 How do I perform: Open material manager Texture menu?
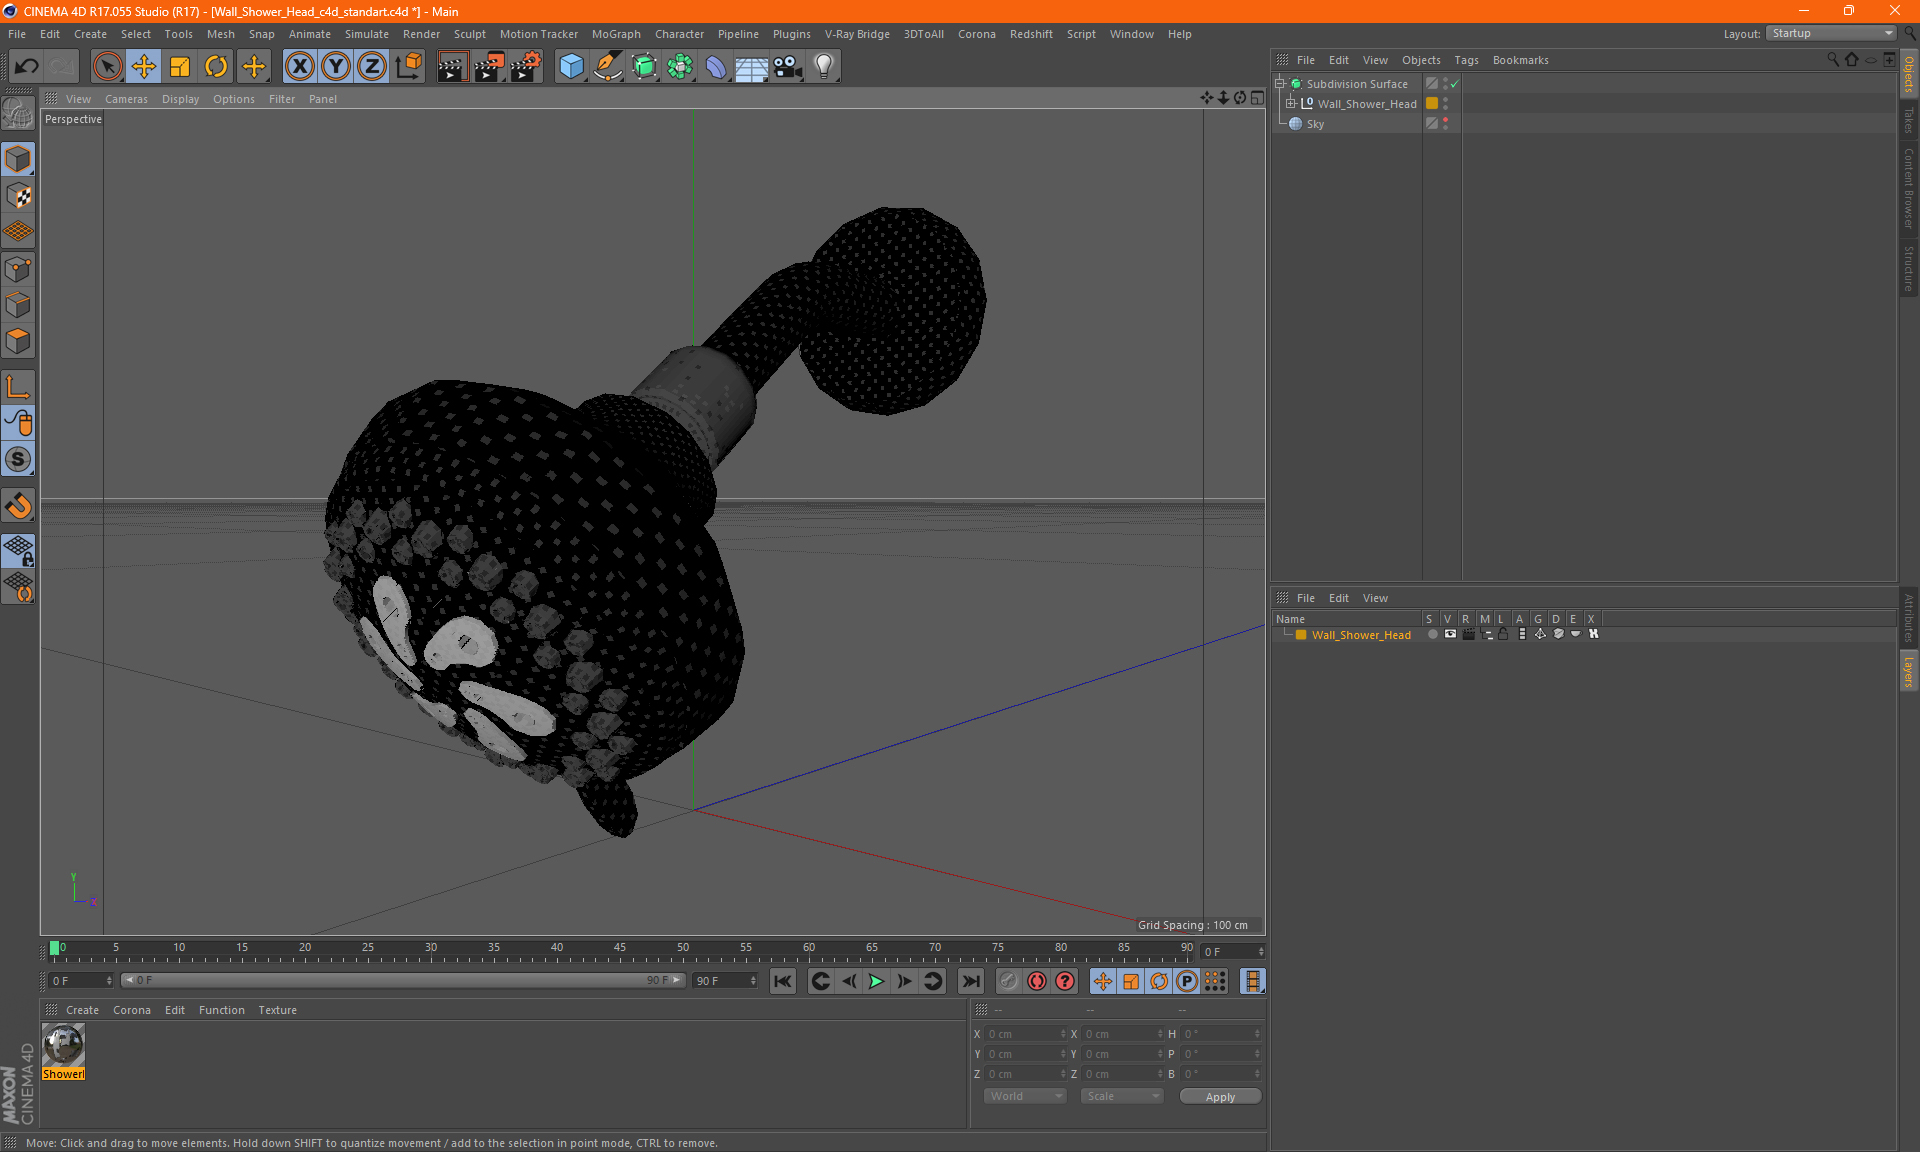(x=277, y=1010)
